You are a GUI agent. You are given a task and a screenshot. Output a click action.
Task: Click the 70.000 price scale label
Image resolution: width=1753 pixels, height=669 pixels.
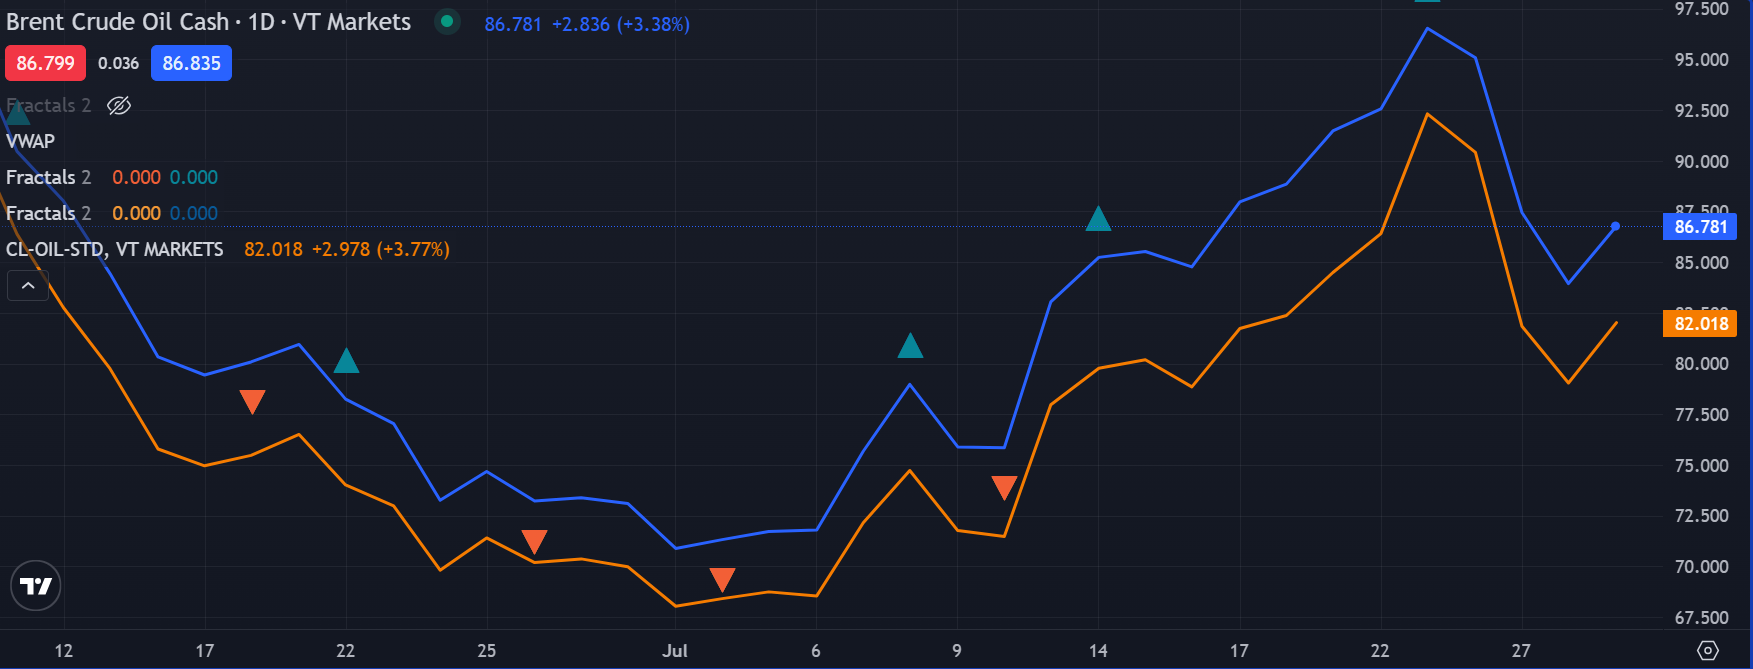pyautogui.click(x=1701, y=567)
